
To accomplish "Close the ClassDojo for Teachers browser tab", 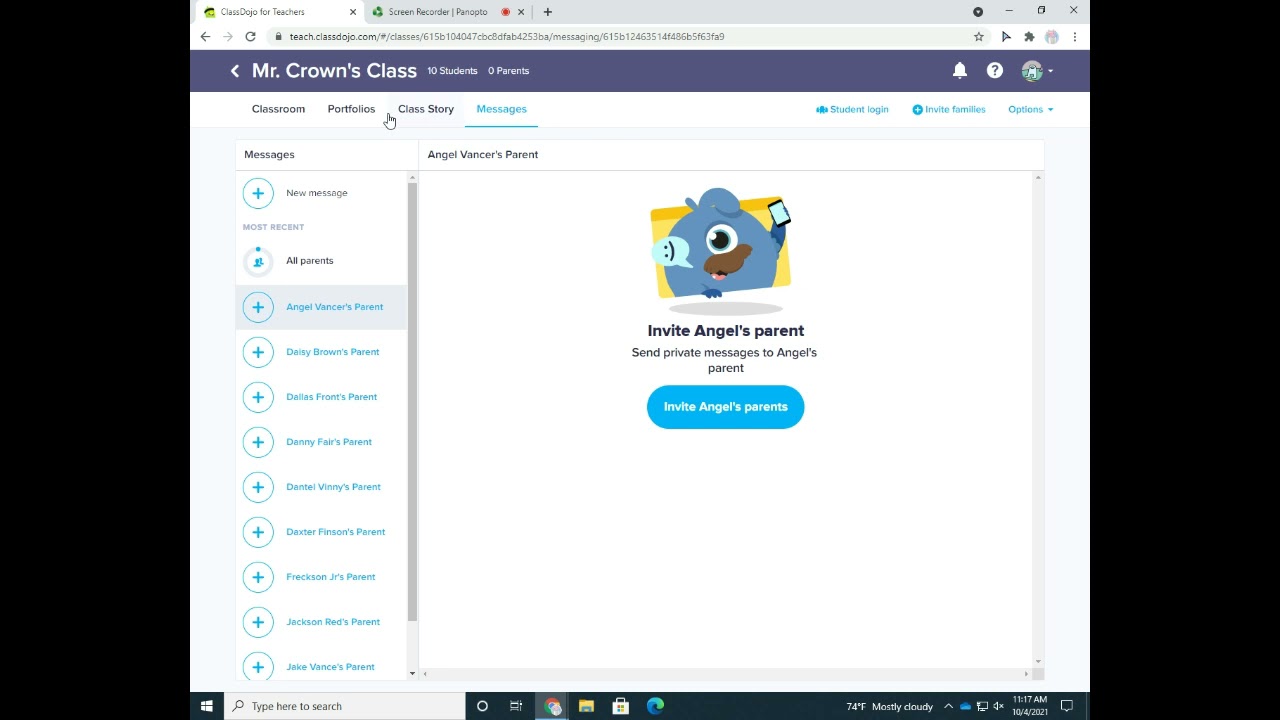I will [353, 12].
